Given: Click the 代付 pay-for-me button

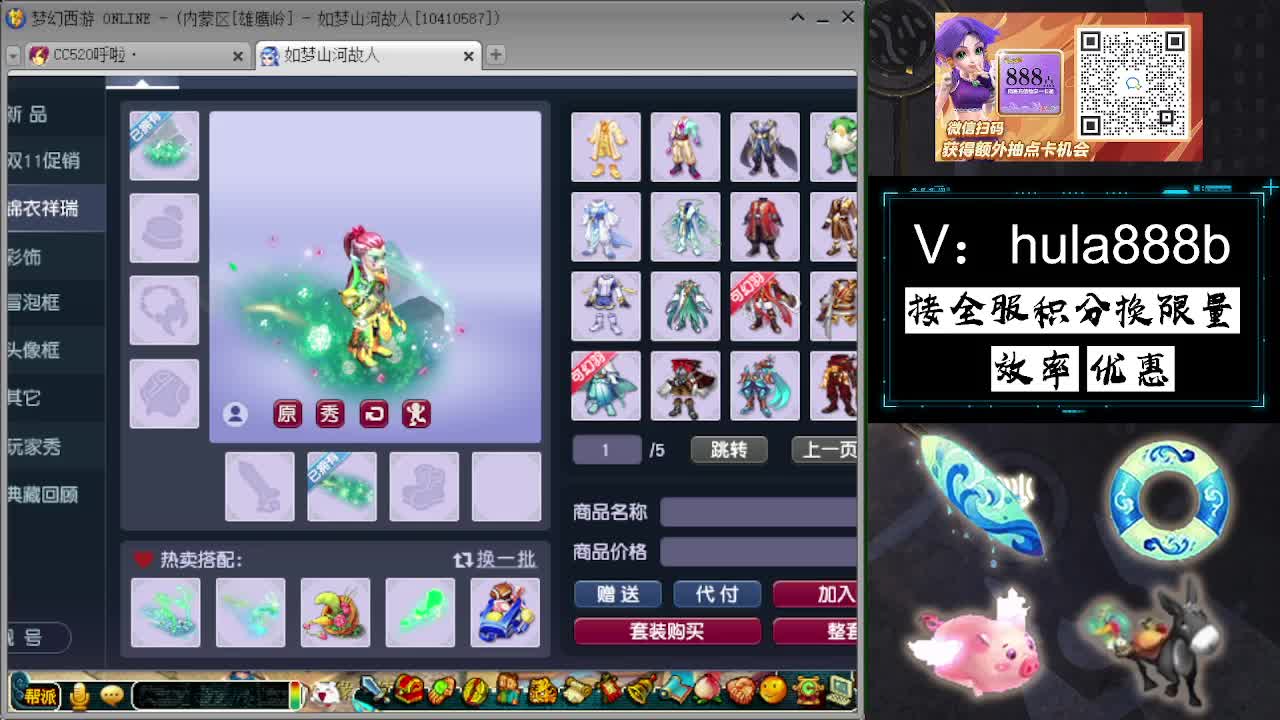Looking at the screenshot, I should click(x=717, y=594).
